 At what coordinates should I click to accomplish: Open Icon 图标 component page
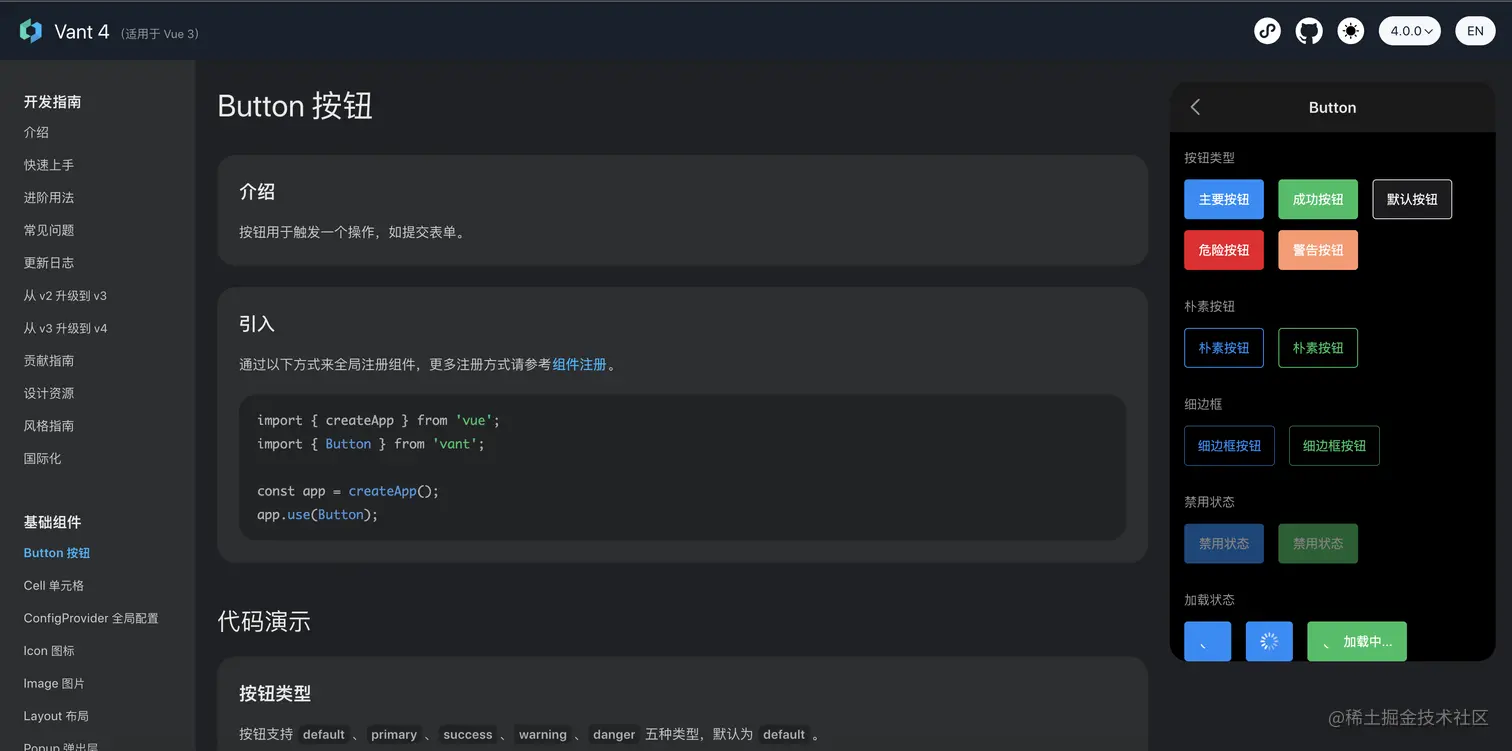(x=49, y=650)
